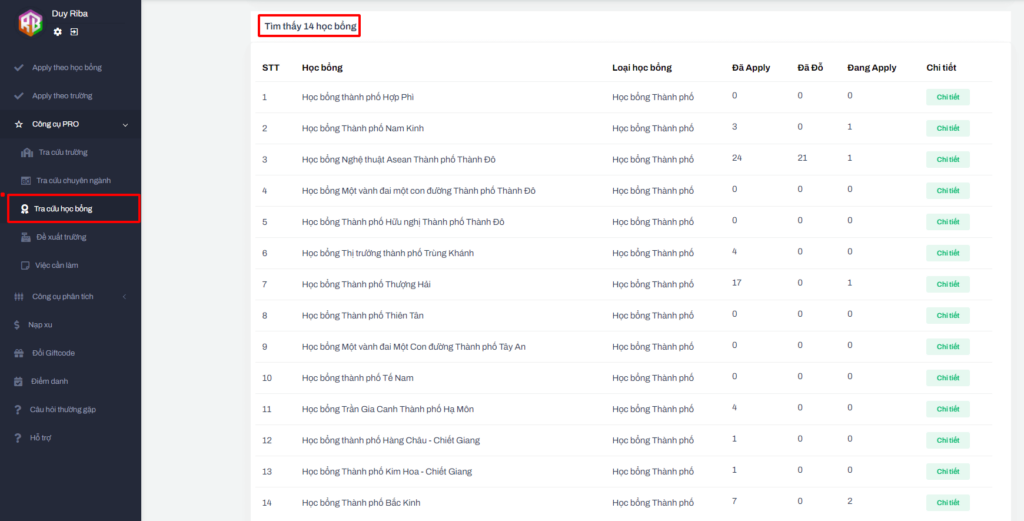The image size is (1024, 521).
Task: Go to Apply theo học bổng
Action: pyautogui.click(x=66, y=67)
